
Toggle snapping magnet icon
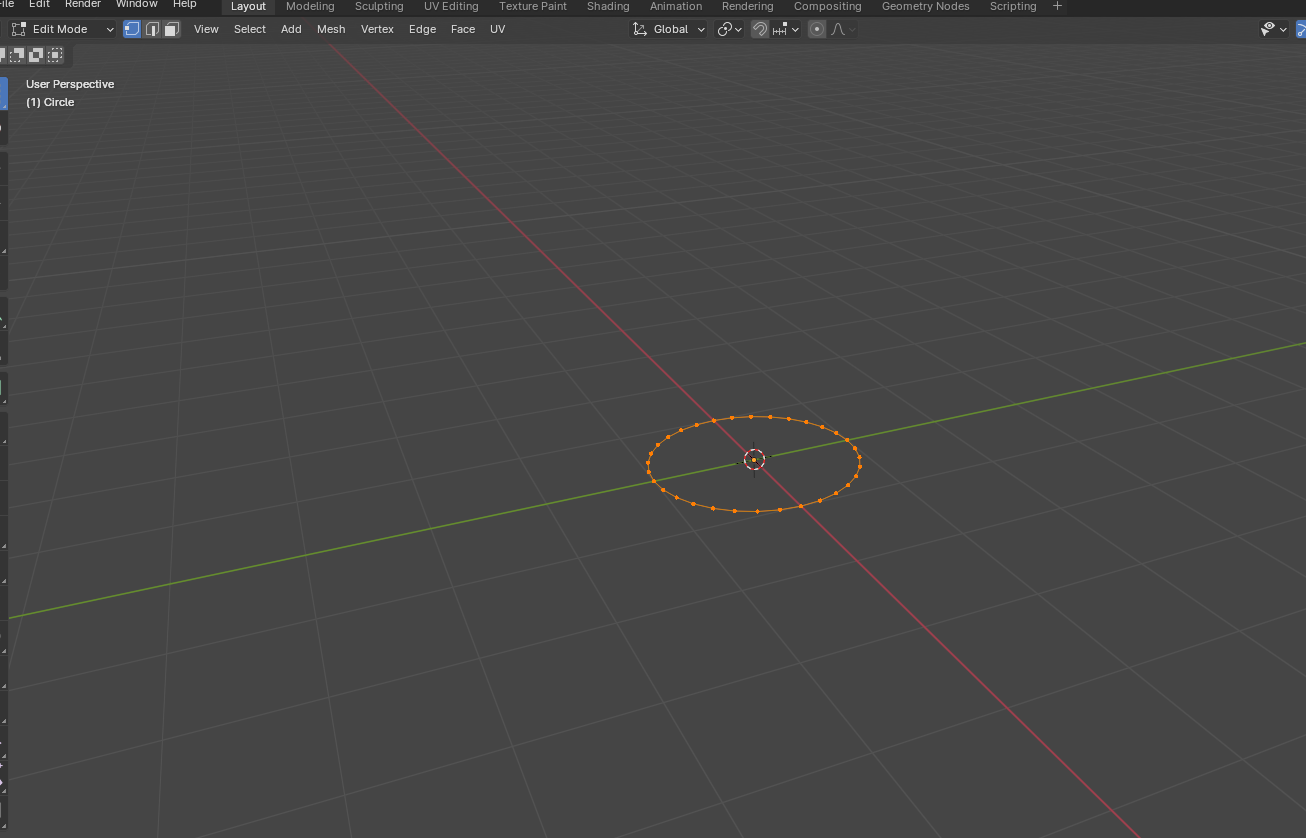[x=760, y=29]
